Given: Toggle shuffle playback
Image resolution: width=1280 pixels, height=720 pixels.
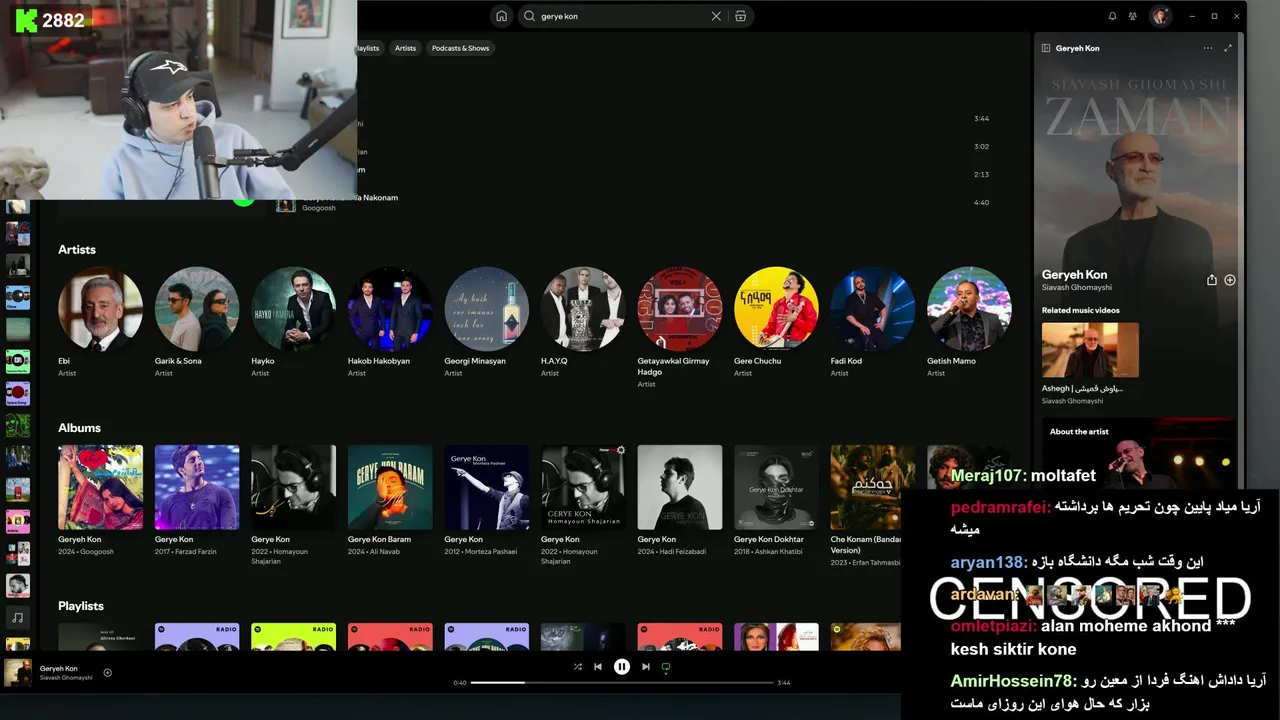Looking at the screenshot, I should coord(577,667).
